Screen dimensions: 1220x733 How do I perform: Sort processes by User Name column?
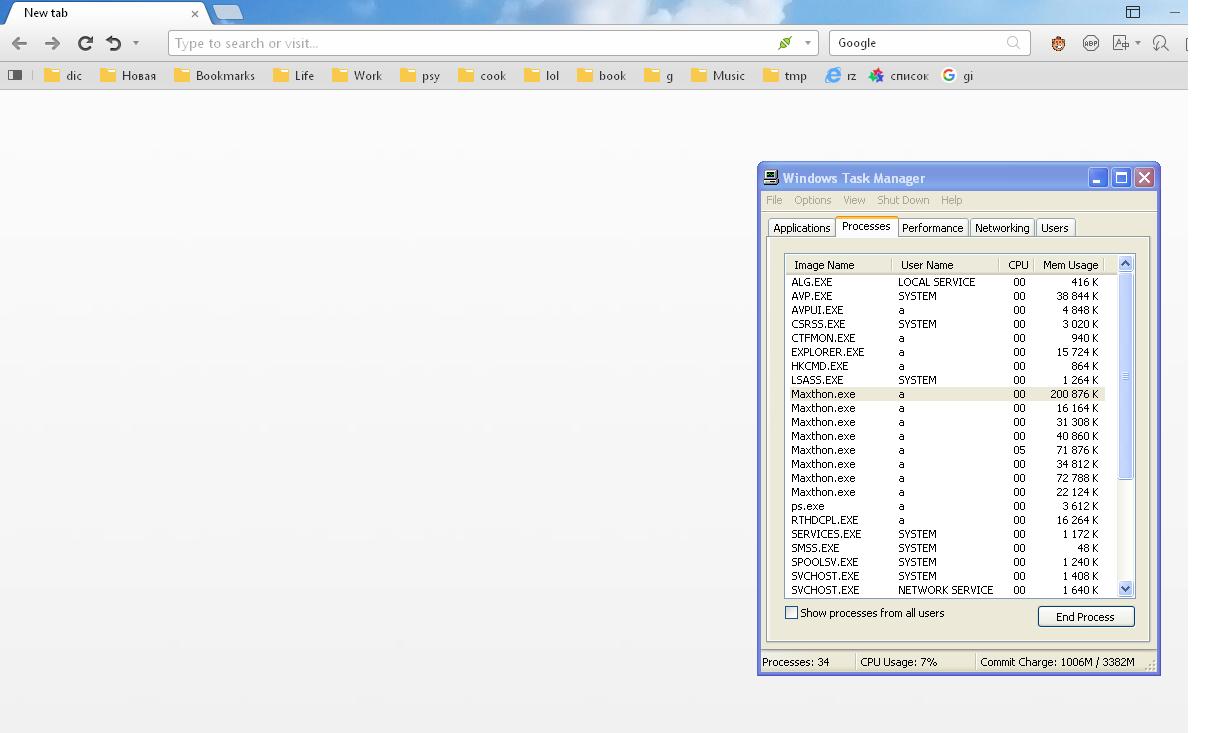point(945,265)
